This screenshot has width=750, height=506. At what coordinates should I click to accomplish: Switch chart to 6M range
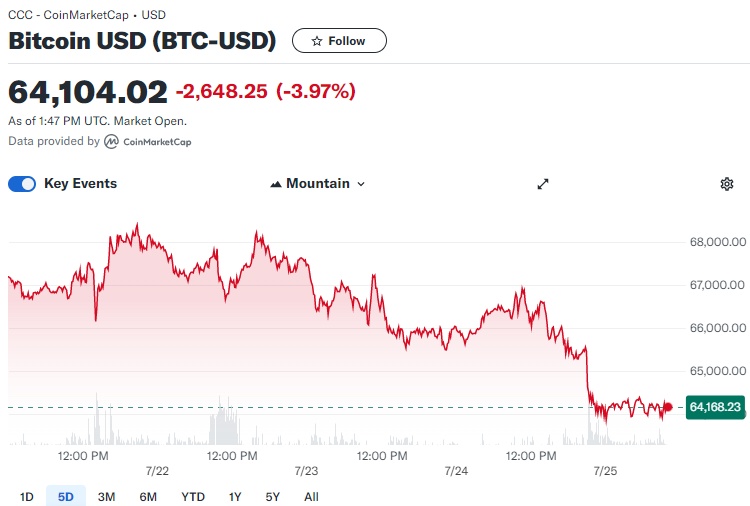pos(148,497)
